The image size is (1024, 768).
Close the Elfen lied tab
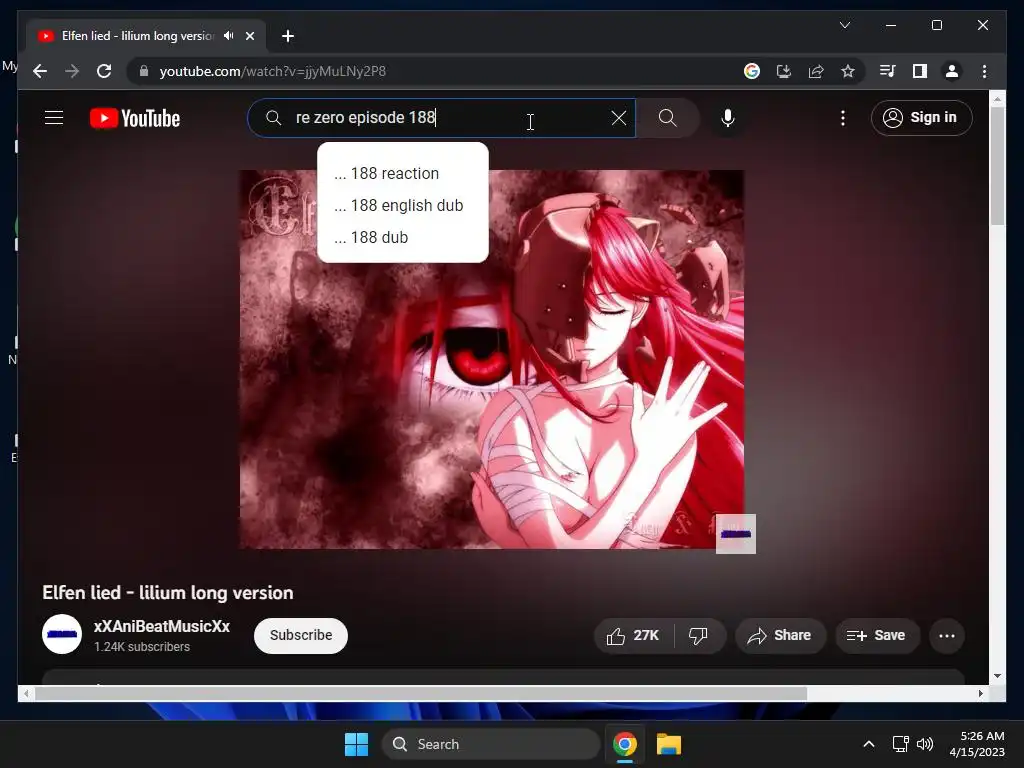tap(249, 36)
